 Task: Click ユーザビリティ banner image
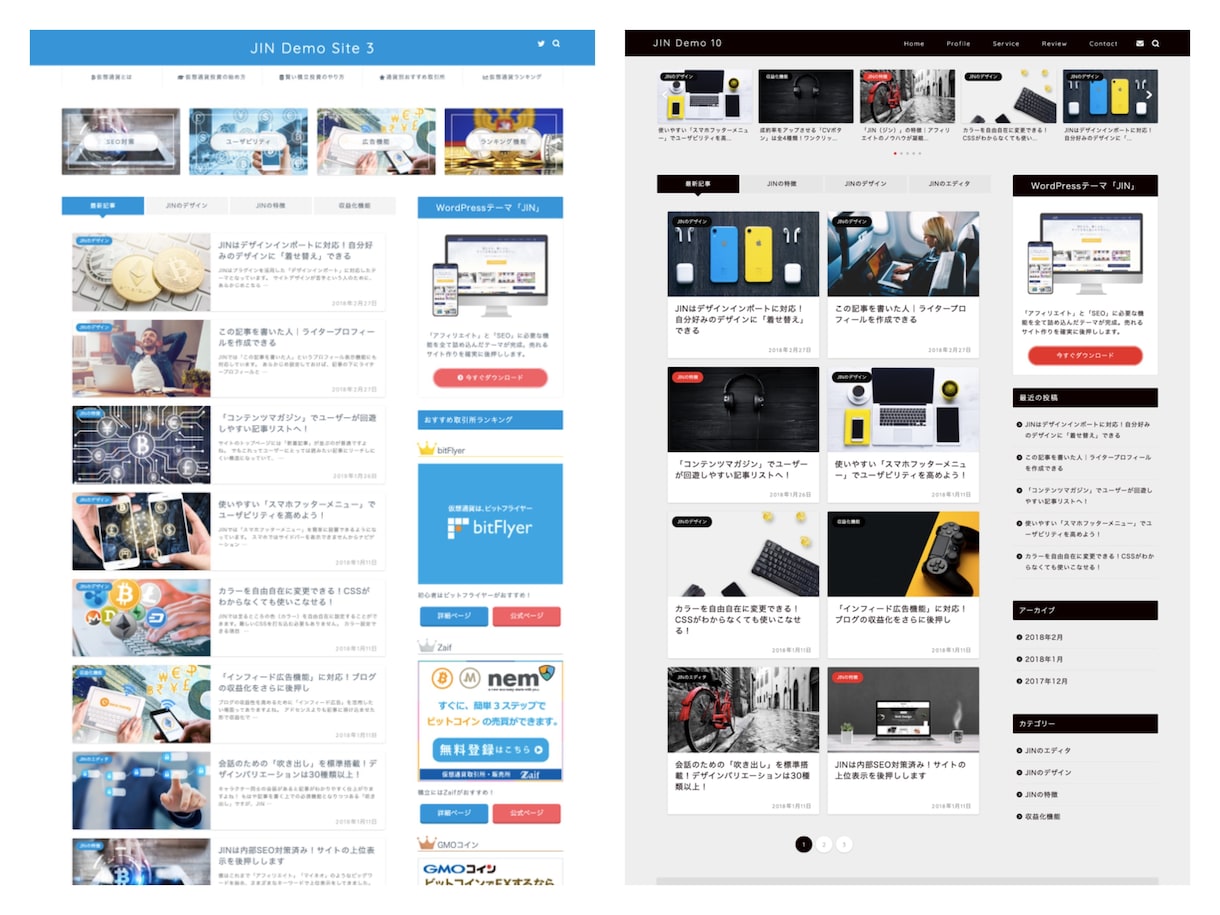(249, 142)
